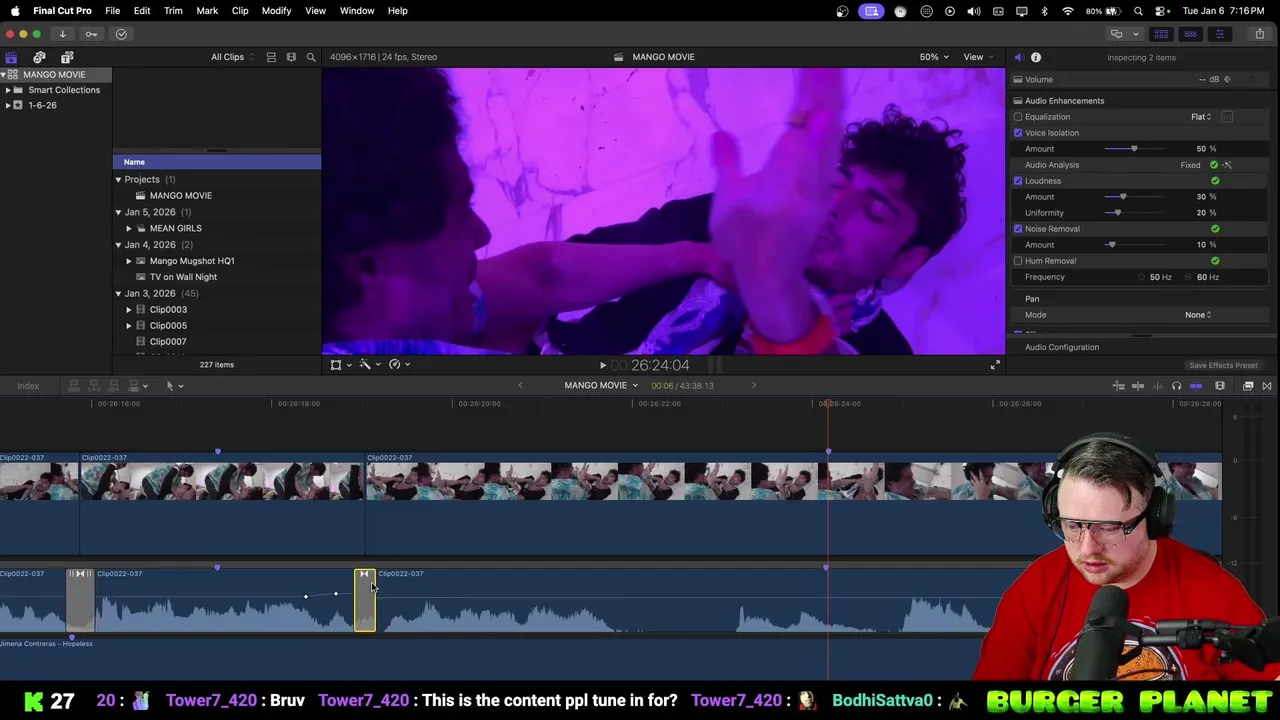Open Pan Mode None dropdown
This screenshot has height=720, width=1280.
1198,315
